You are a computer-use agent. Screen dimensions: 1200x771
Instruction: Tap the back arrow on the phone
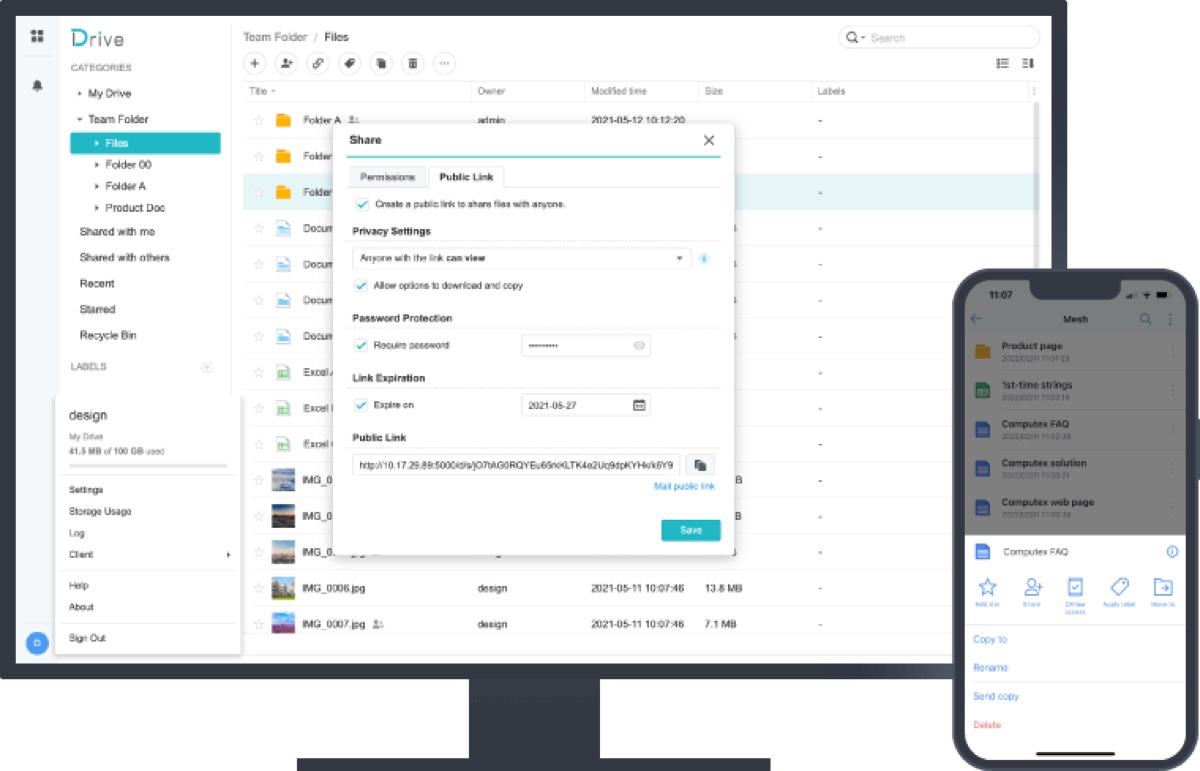[x=977, y=319]
